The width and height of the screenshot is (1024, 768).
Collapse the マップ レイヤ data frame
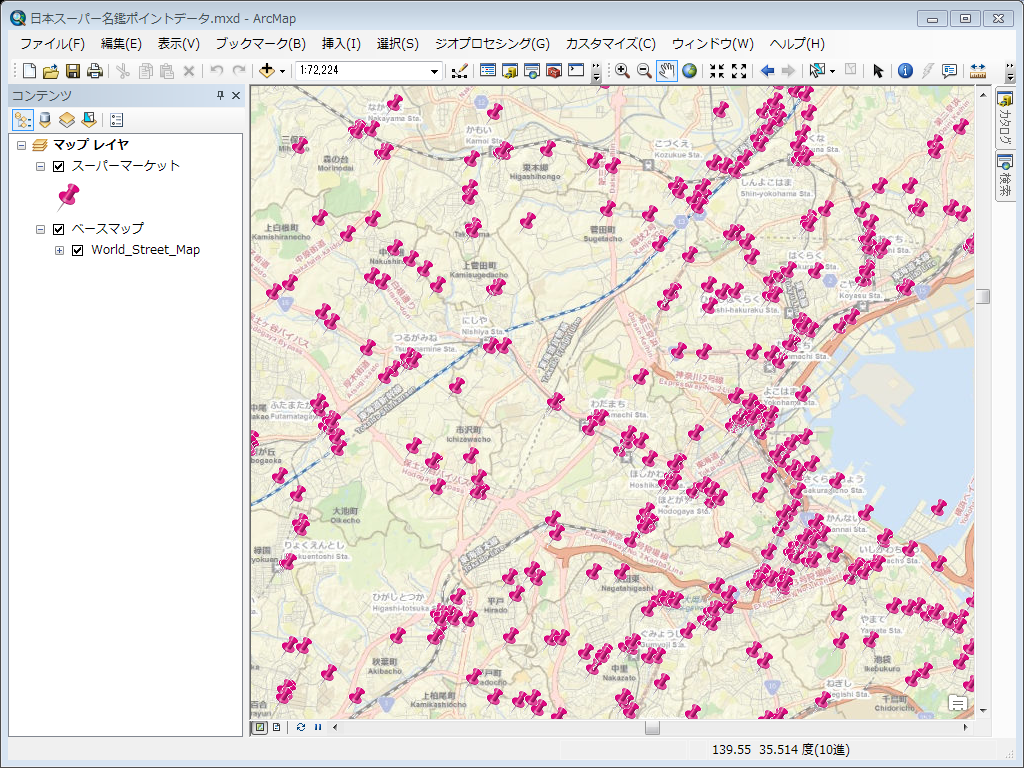22,145
